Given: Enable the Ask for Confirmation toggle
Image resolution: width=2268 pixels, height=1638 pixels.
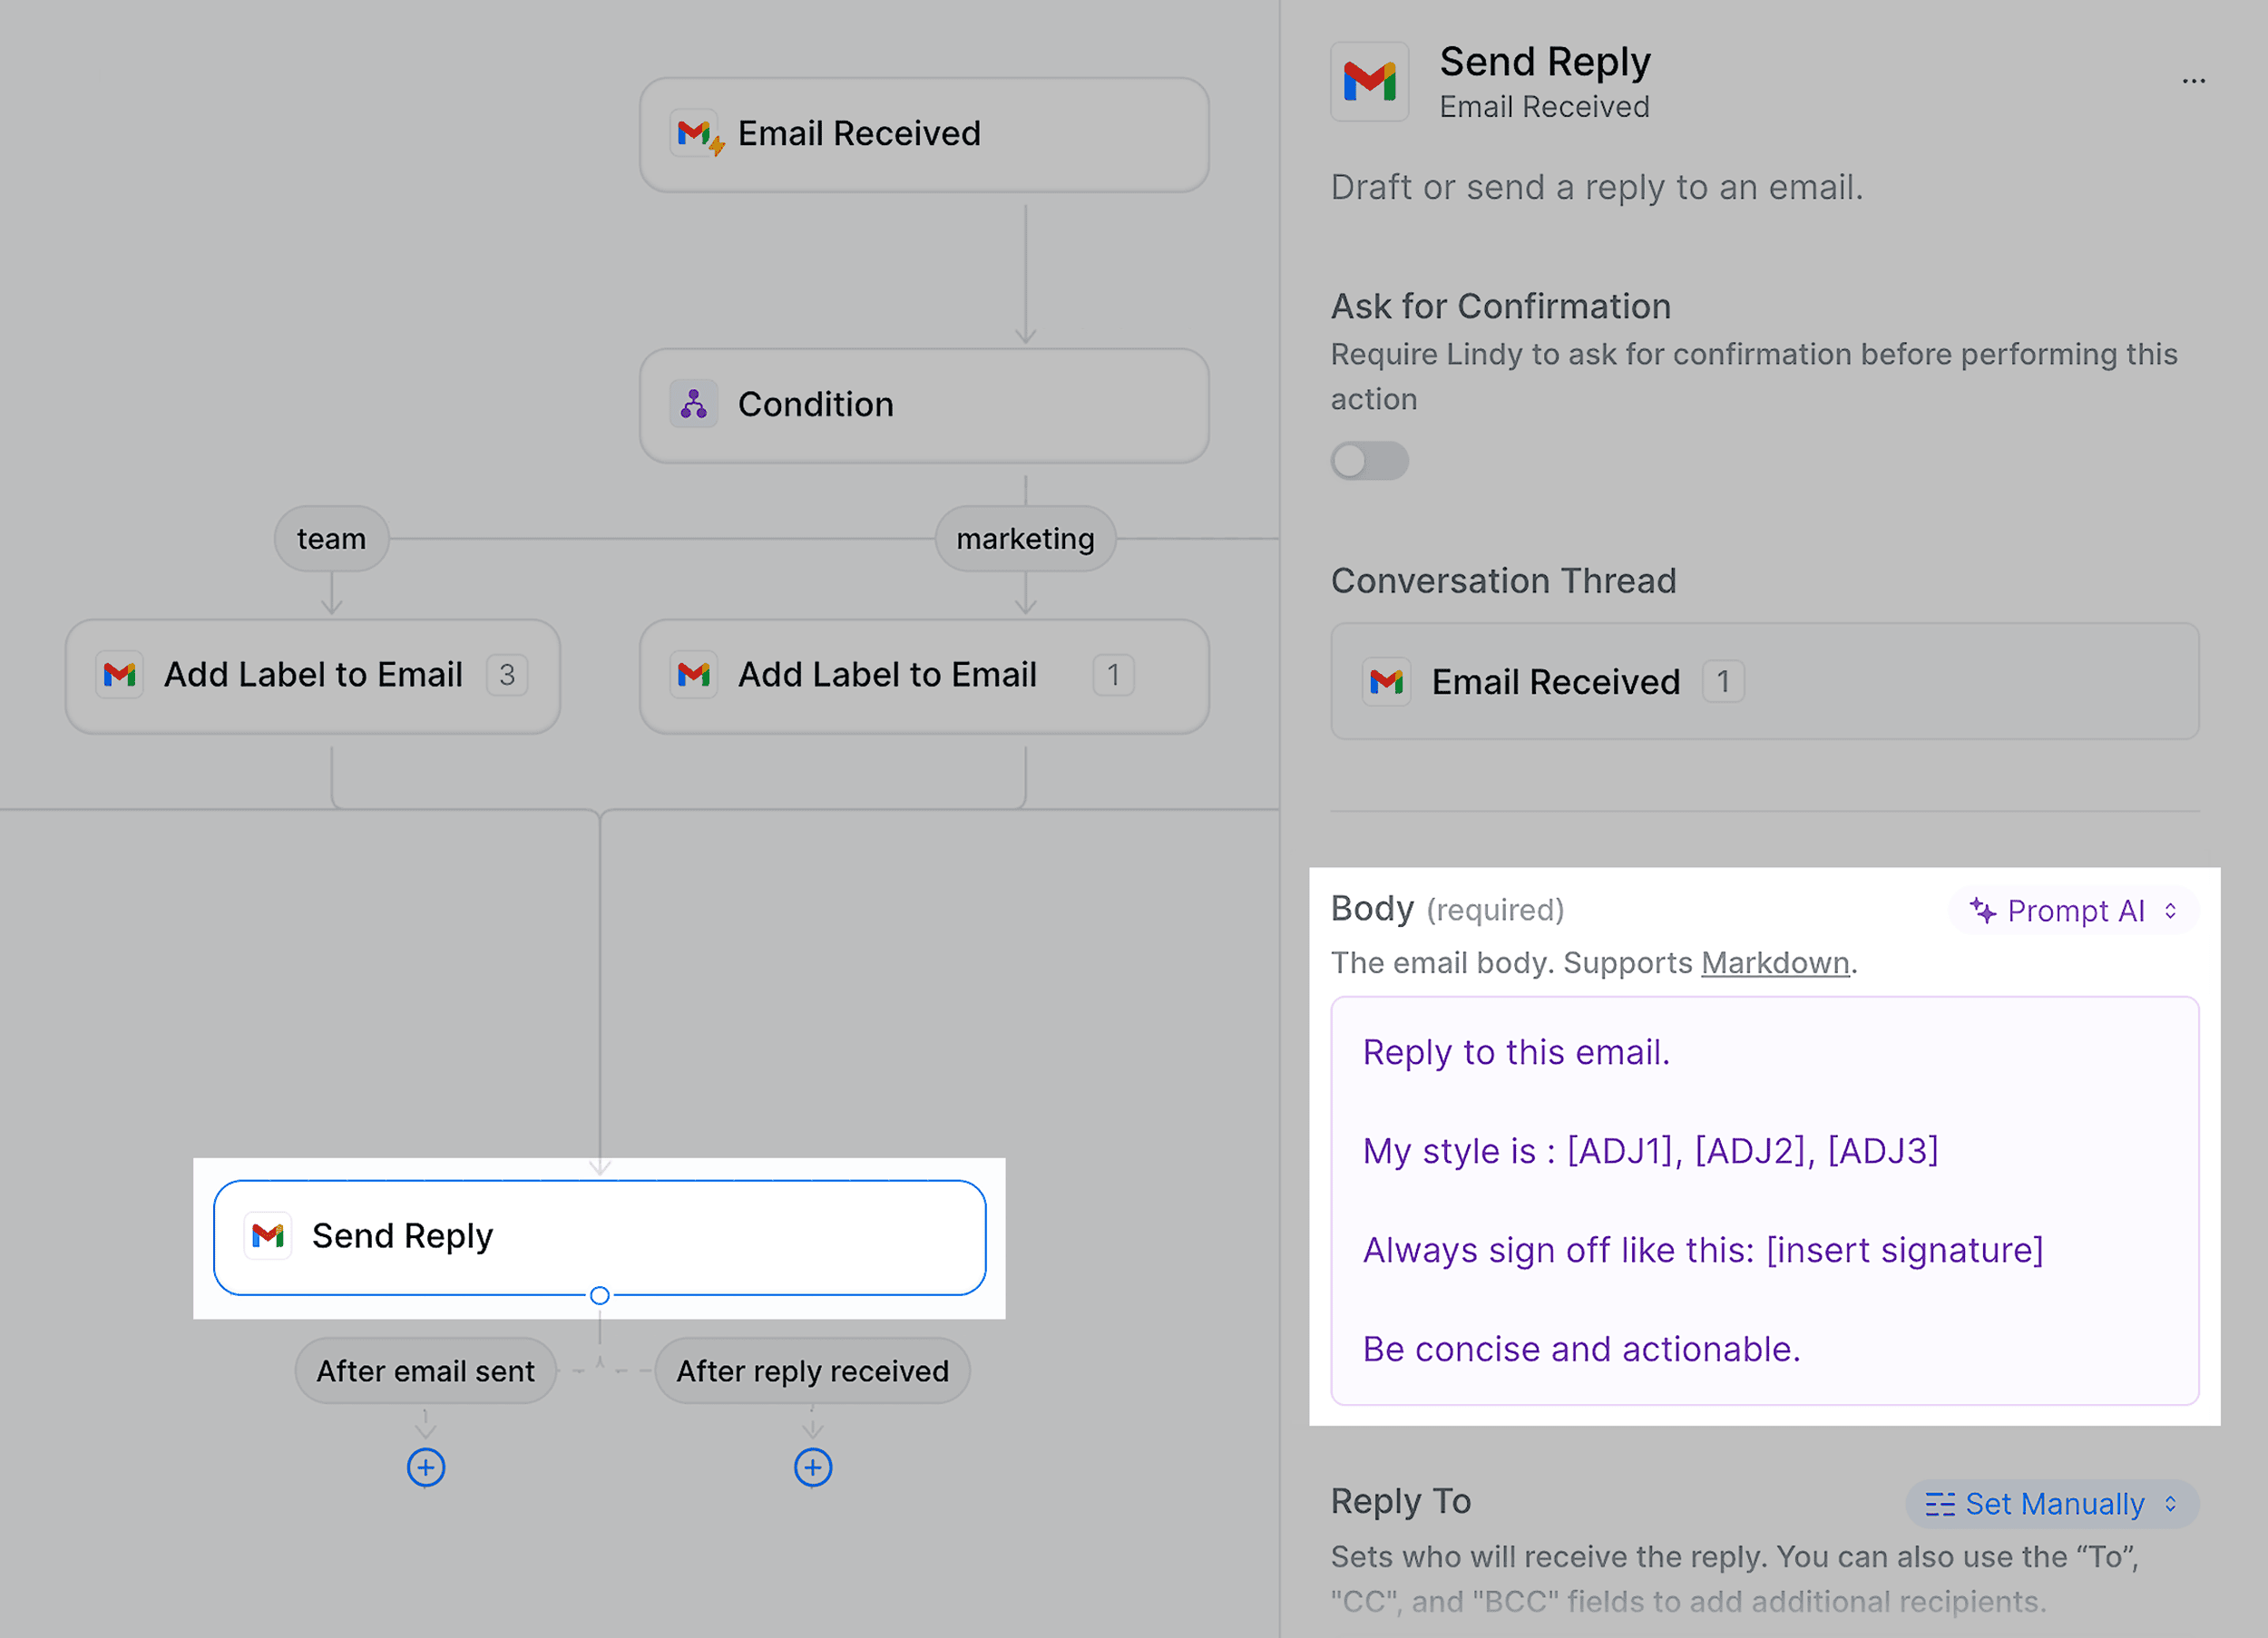Looking at the screenshot, I should click(x=1369, y=461).
